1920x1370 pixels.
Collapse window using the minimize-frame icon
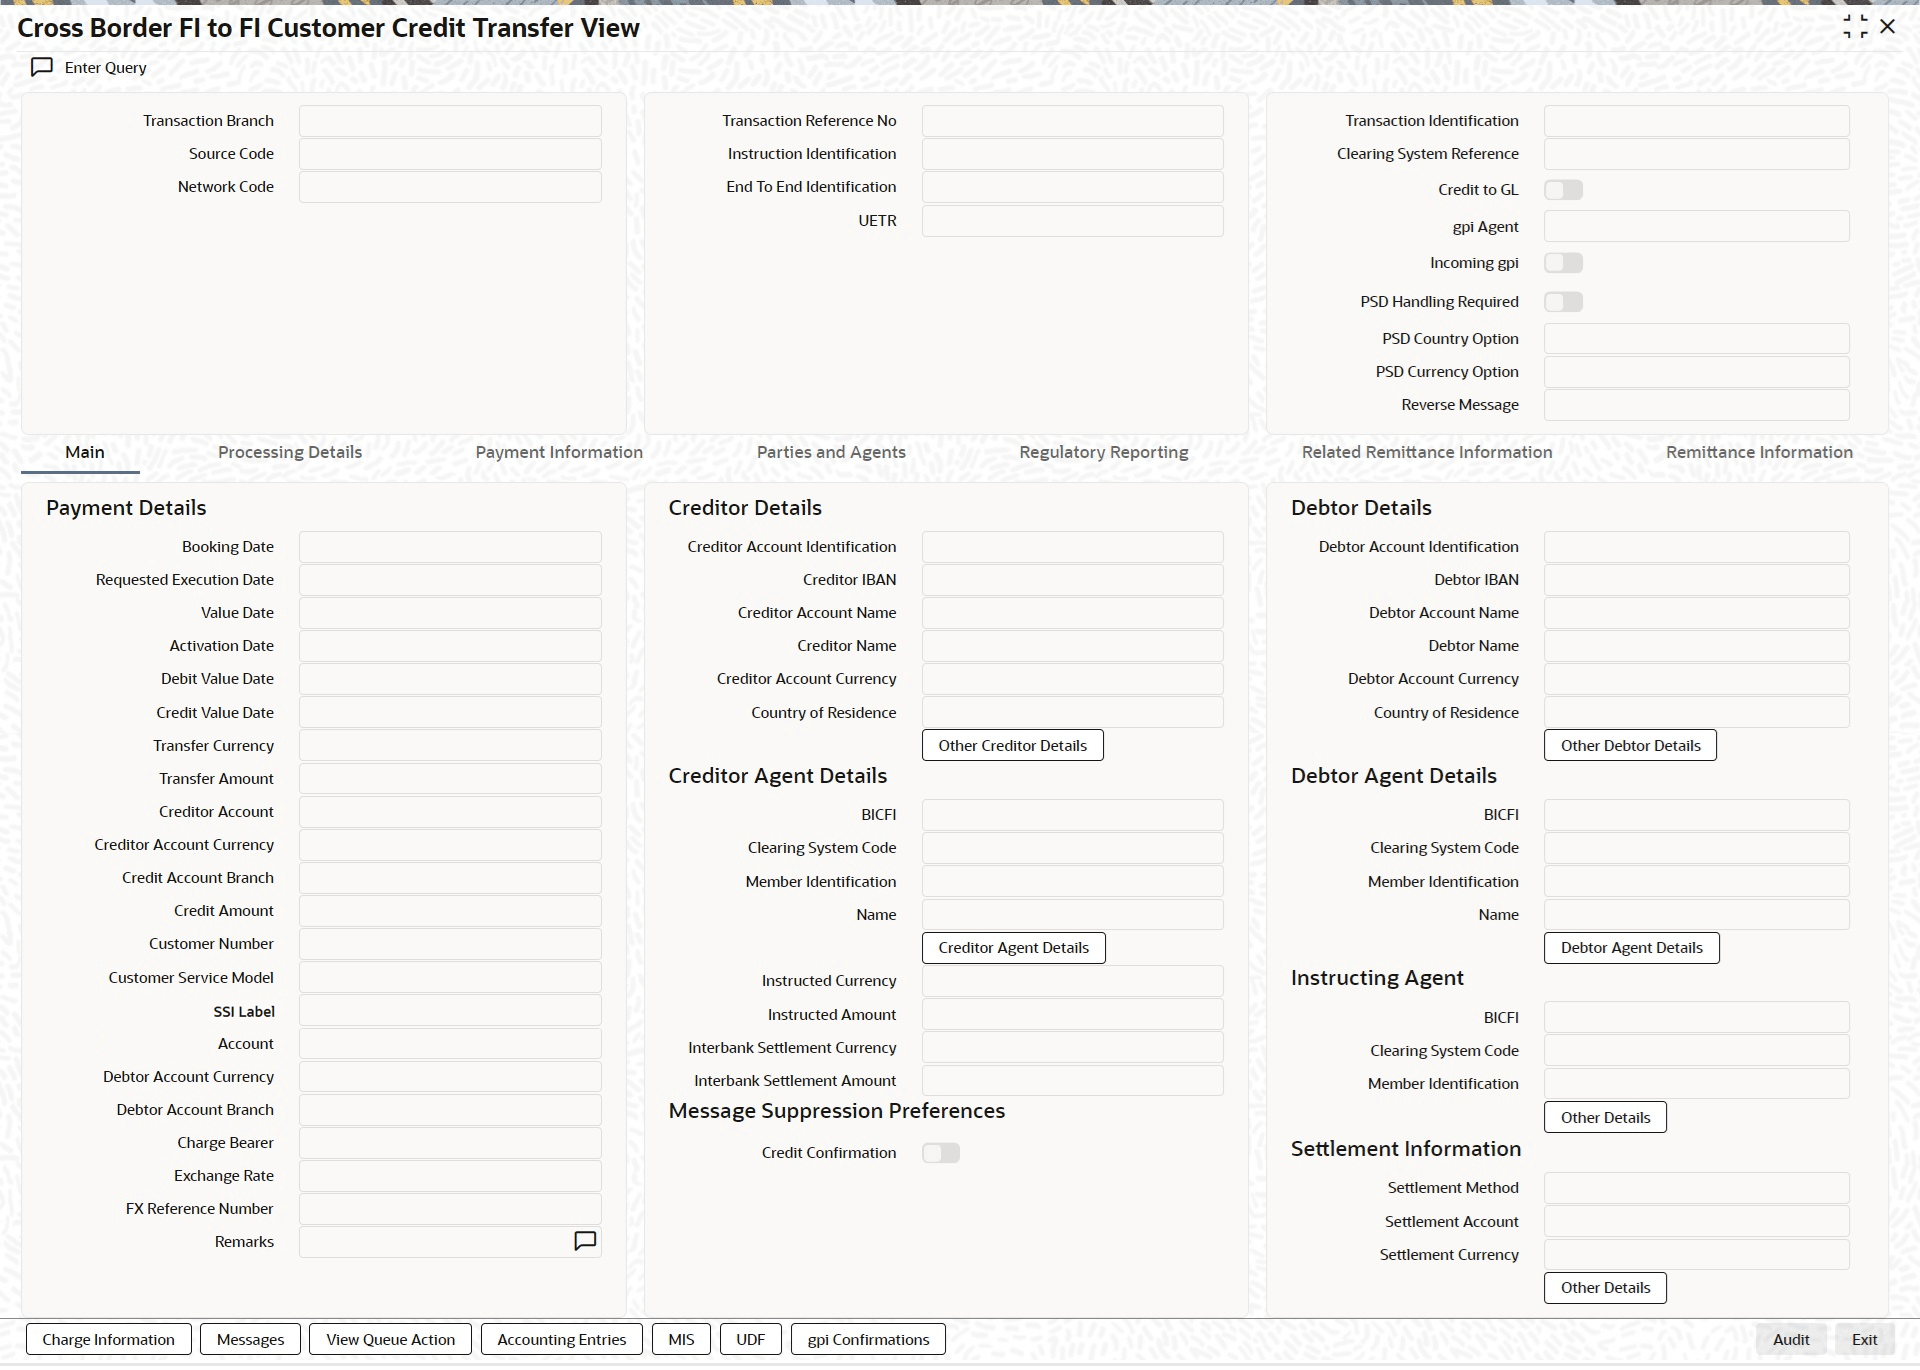pyautogui.click(x=1855, y=27)
